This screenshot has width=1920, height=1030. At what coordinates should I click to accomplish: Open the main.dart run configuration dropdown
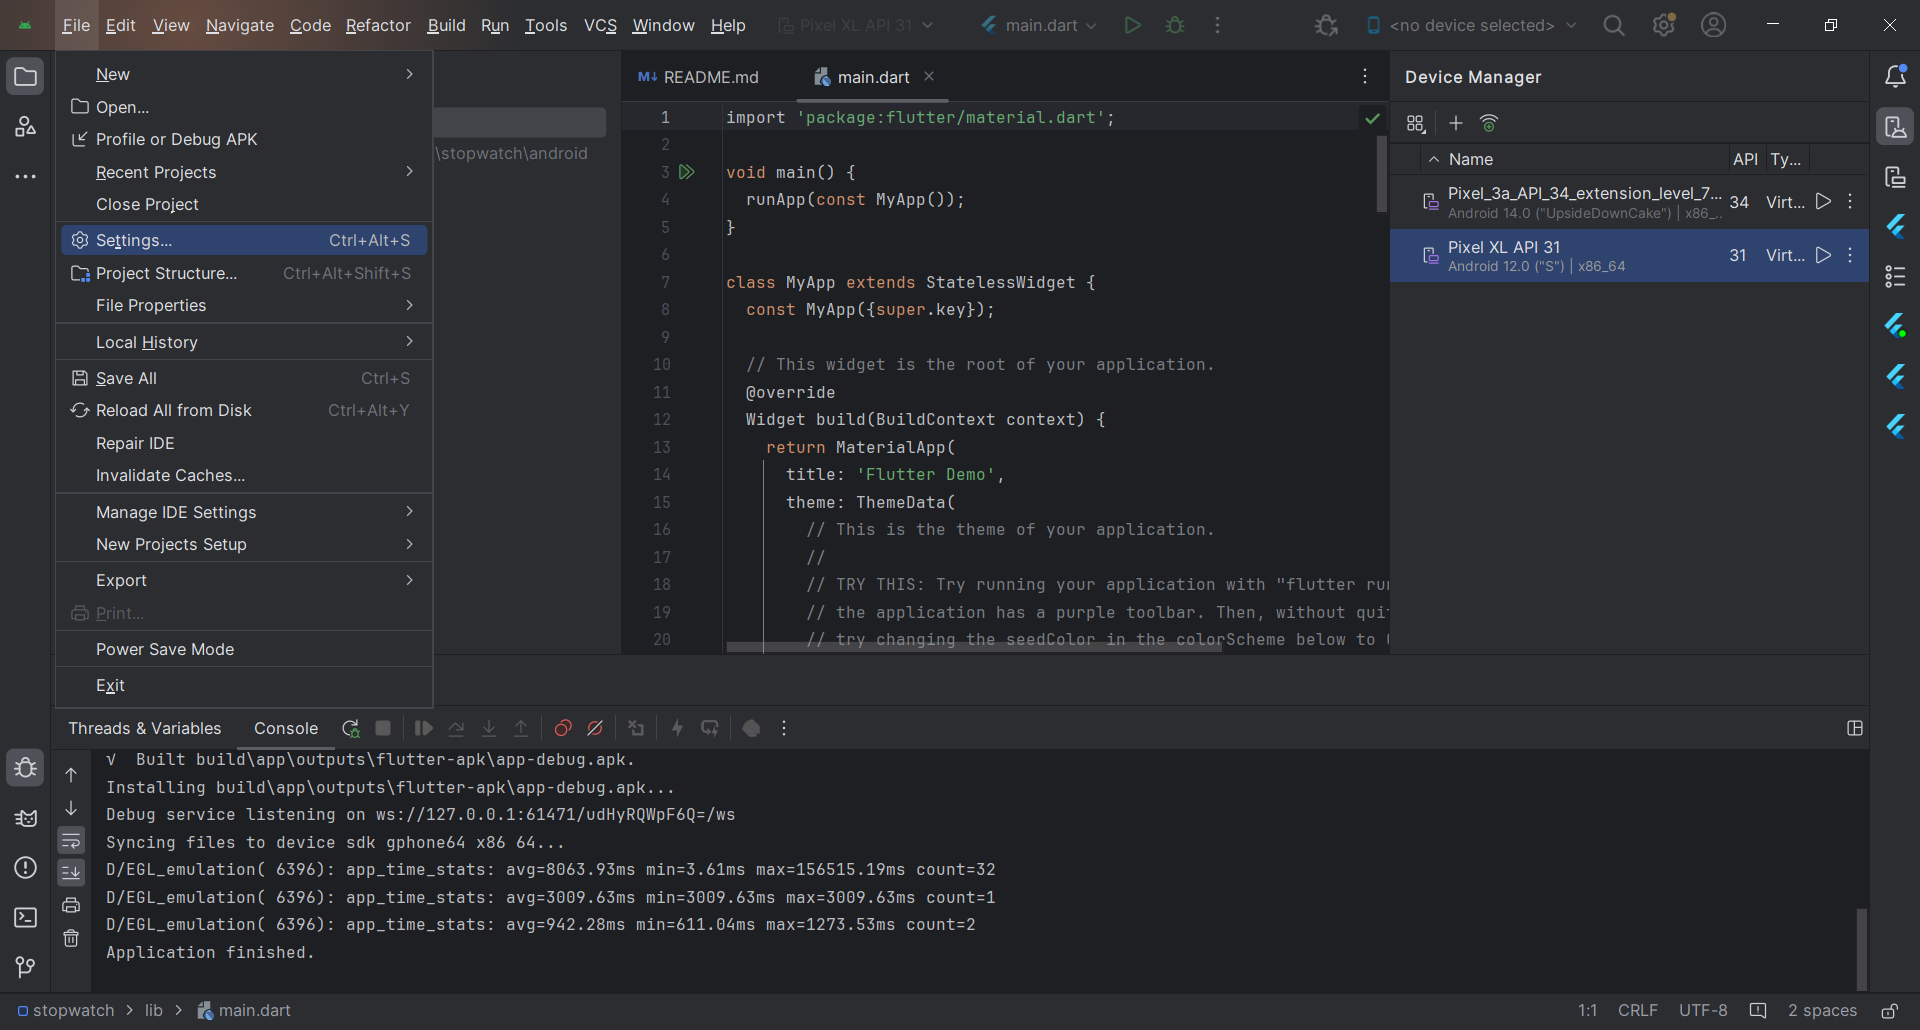click(1040, 25)
